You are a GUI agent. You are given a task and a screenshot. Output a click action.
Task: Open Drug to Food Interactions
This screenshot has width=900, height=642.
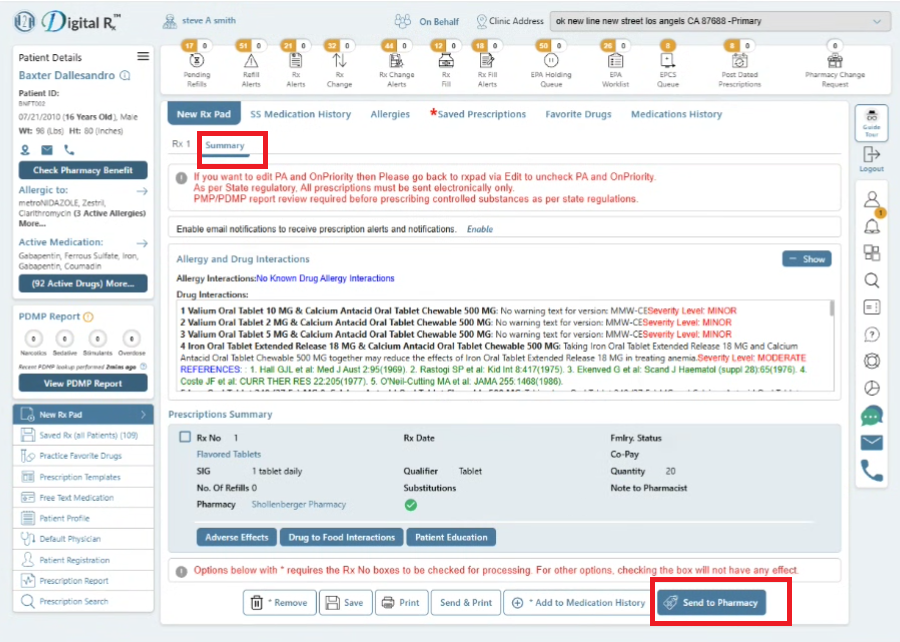[342, 538]
